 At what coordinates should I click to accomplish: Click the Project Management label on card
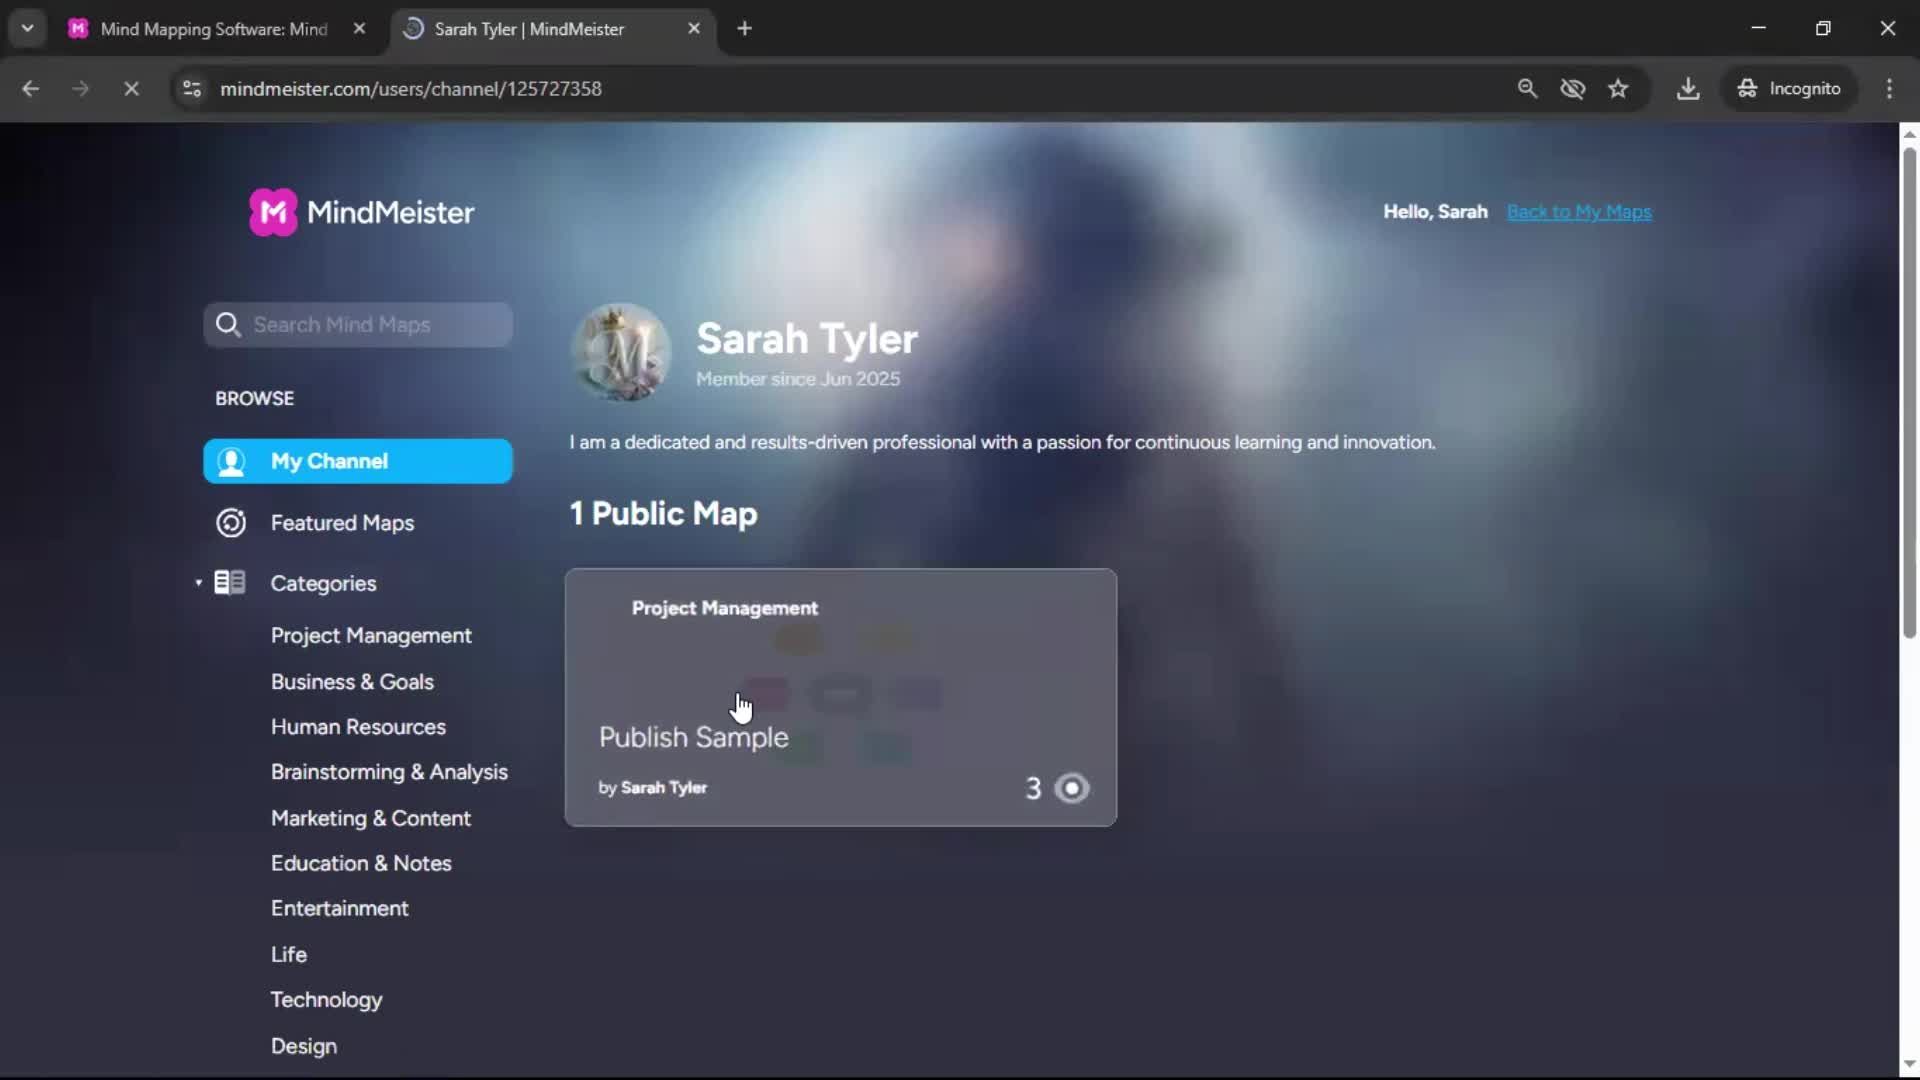(x=724, y=608)
